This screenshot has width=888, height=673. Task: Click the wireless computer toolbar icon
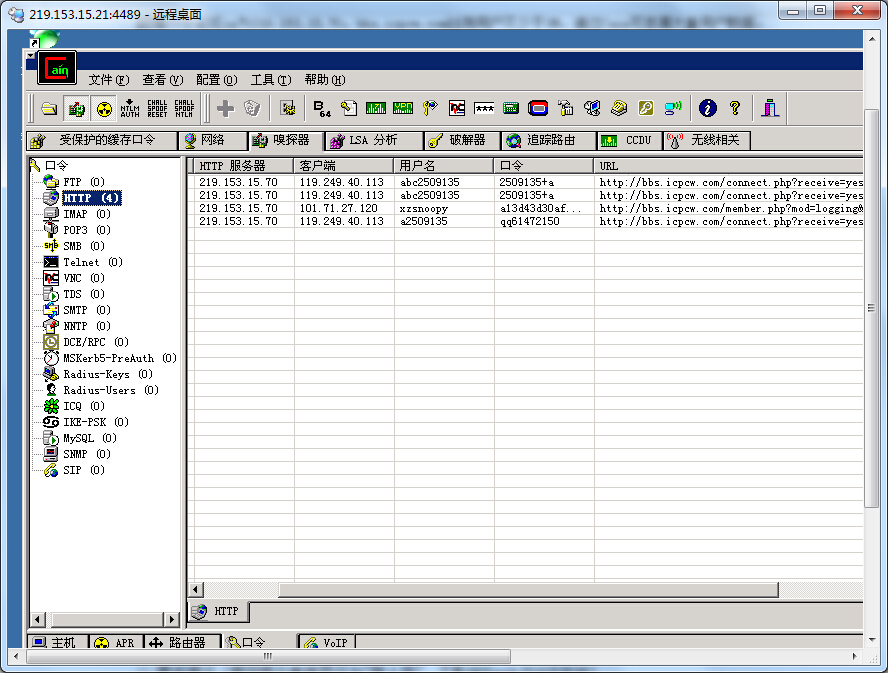673,108
